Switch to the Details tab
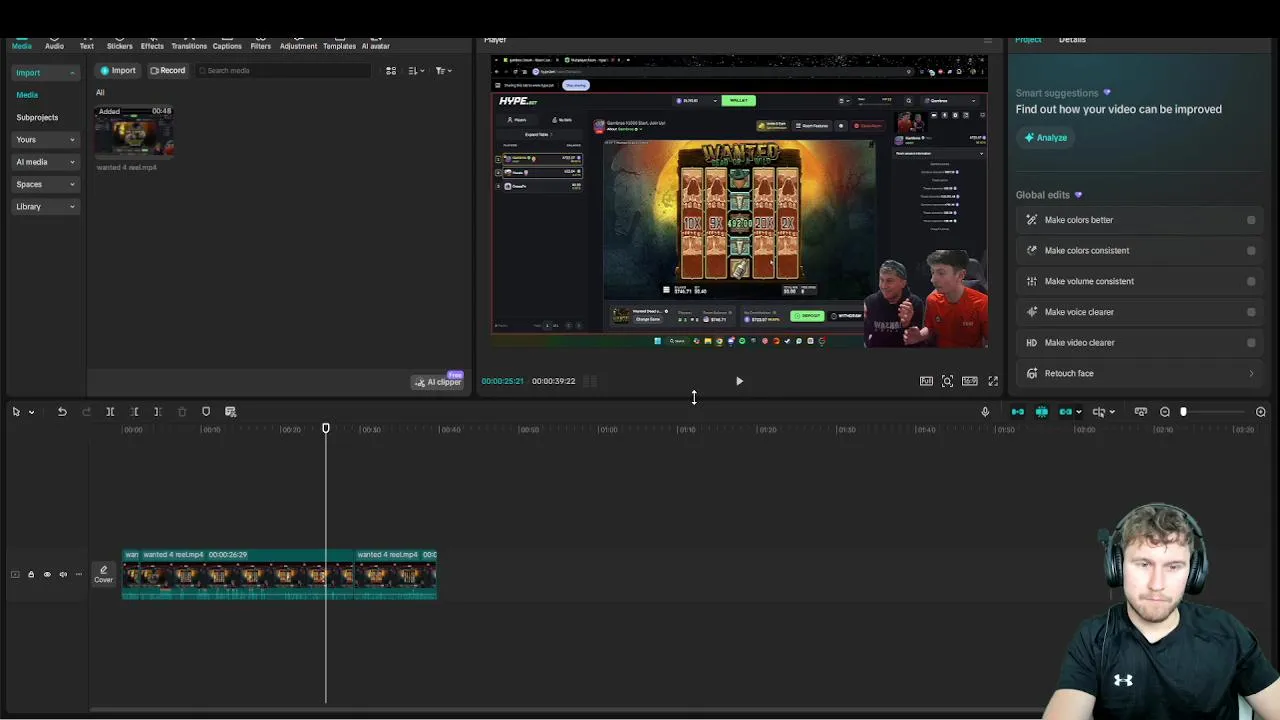 pos(1072,39)
